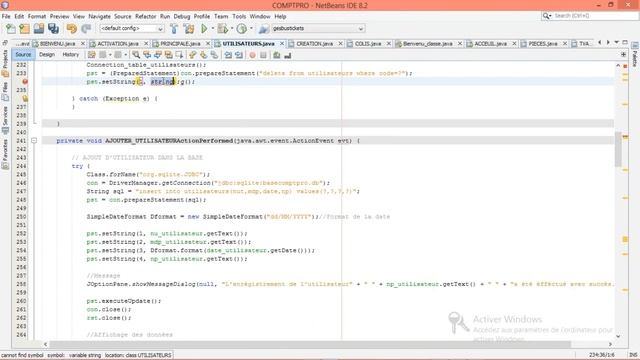The height and width of the screenshot is (360, 640).
Task: Click the Toggle Rectangular Selection icon
Action: 179,55
